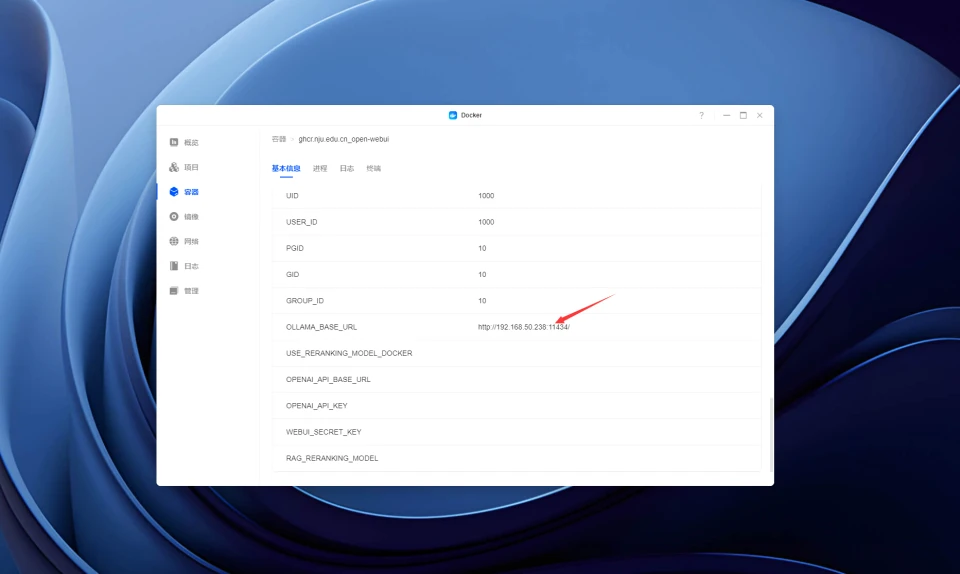Image resolution: width=960 pixels, height=574 pixels.
Task: Click the OLLAMA_BASE_URL variable name
Action: click(321, 327)
